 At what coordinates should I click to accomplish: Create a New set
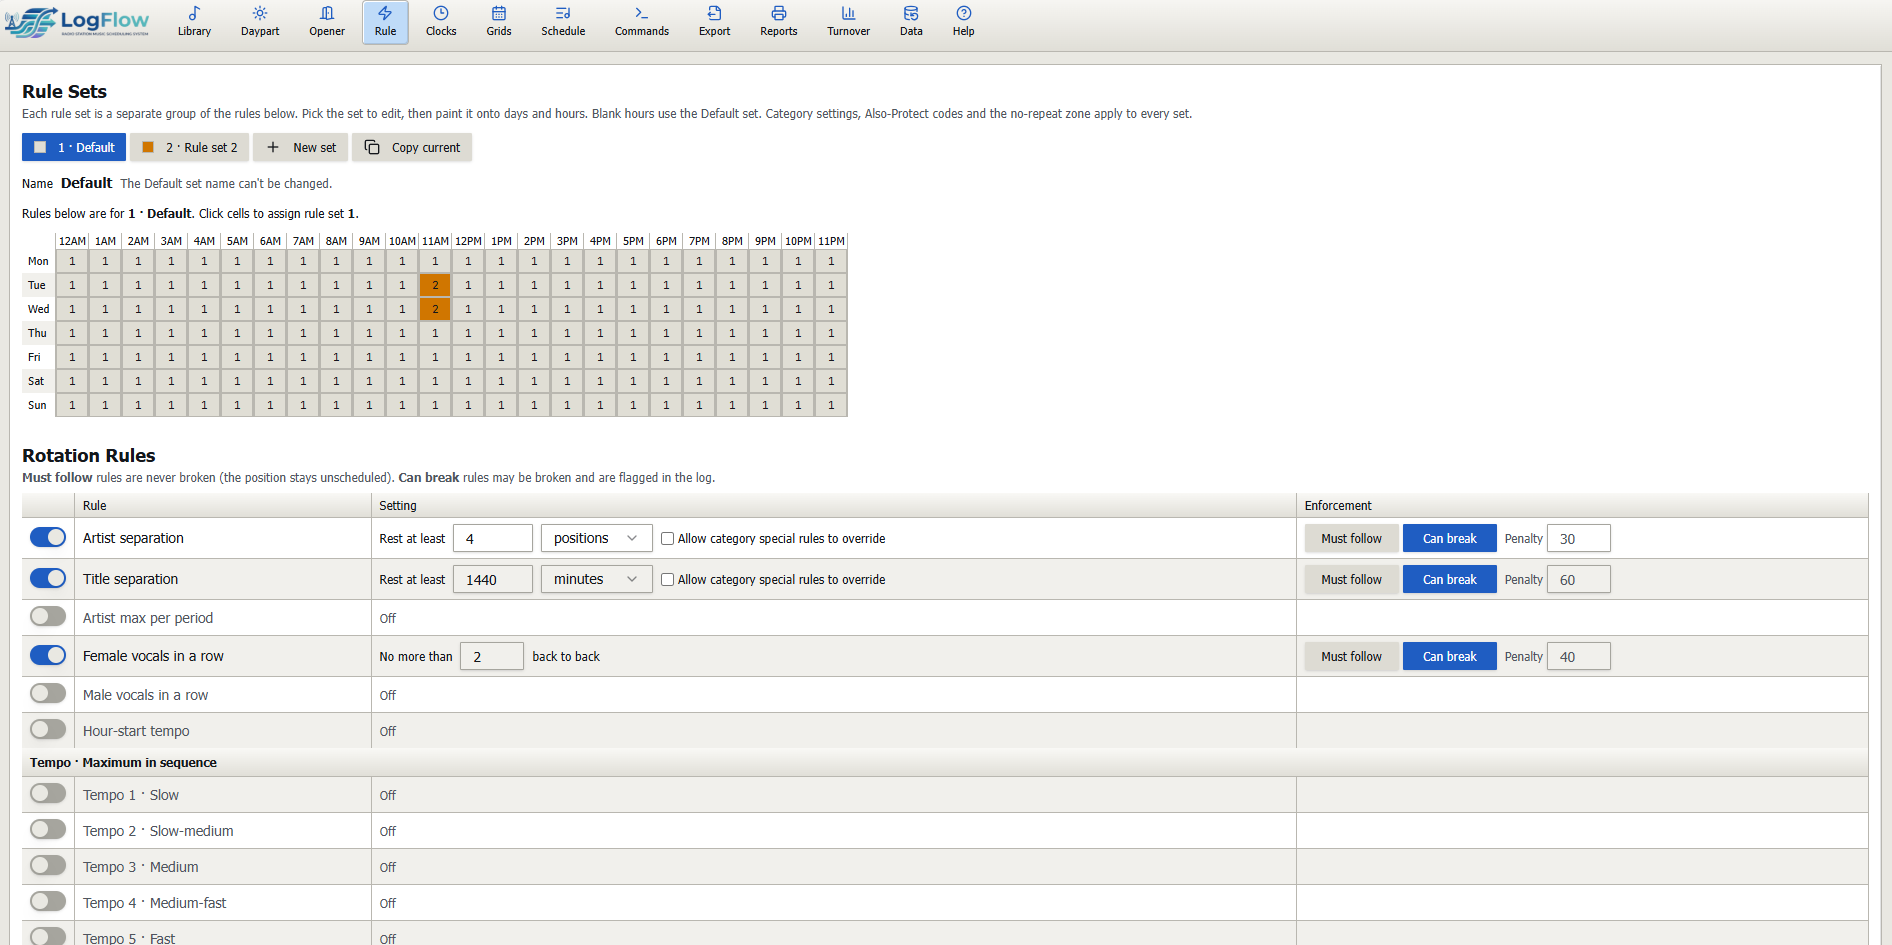[301, 147]
